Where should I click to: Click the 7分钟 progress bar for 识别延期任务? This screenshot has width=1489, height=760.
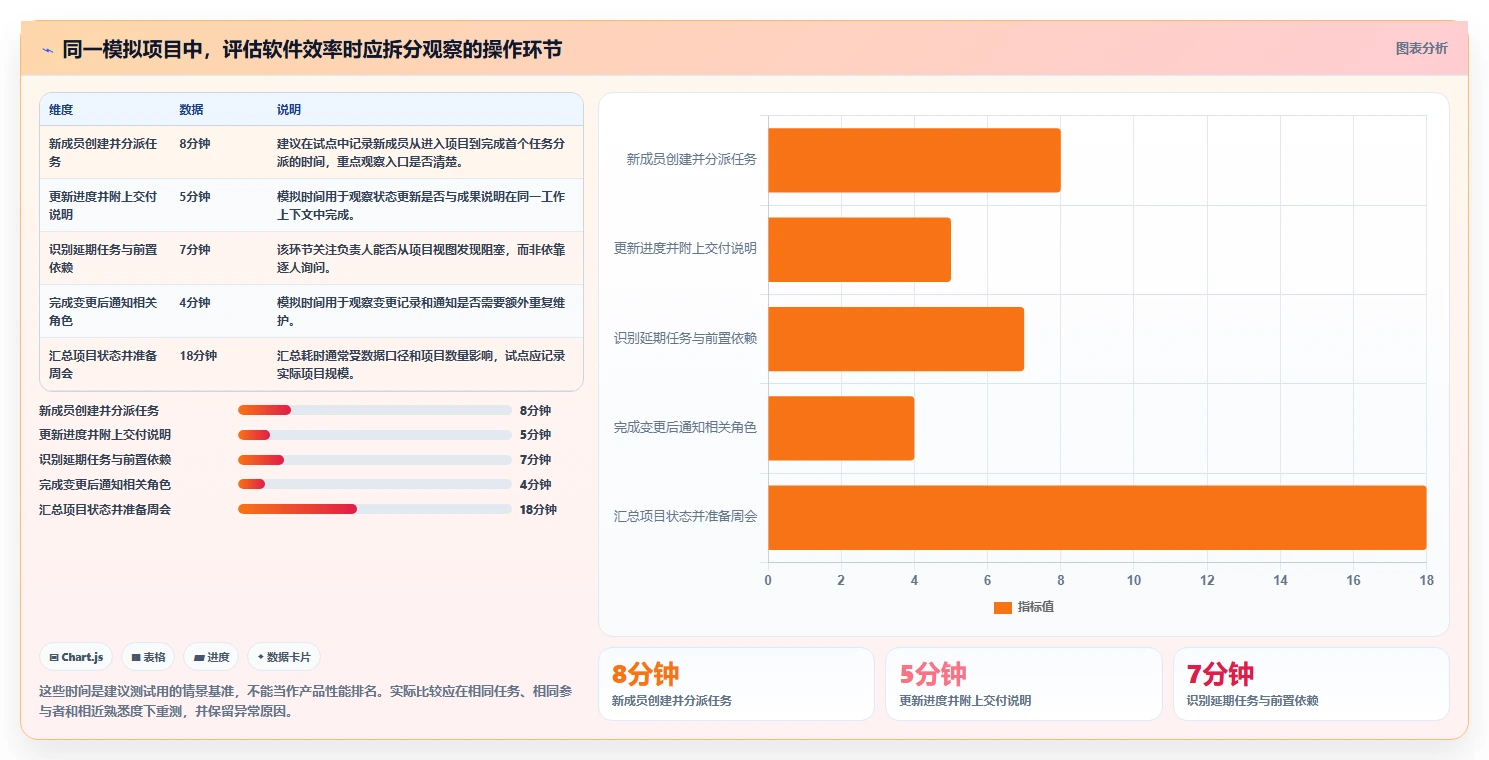click(375, 460)
